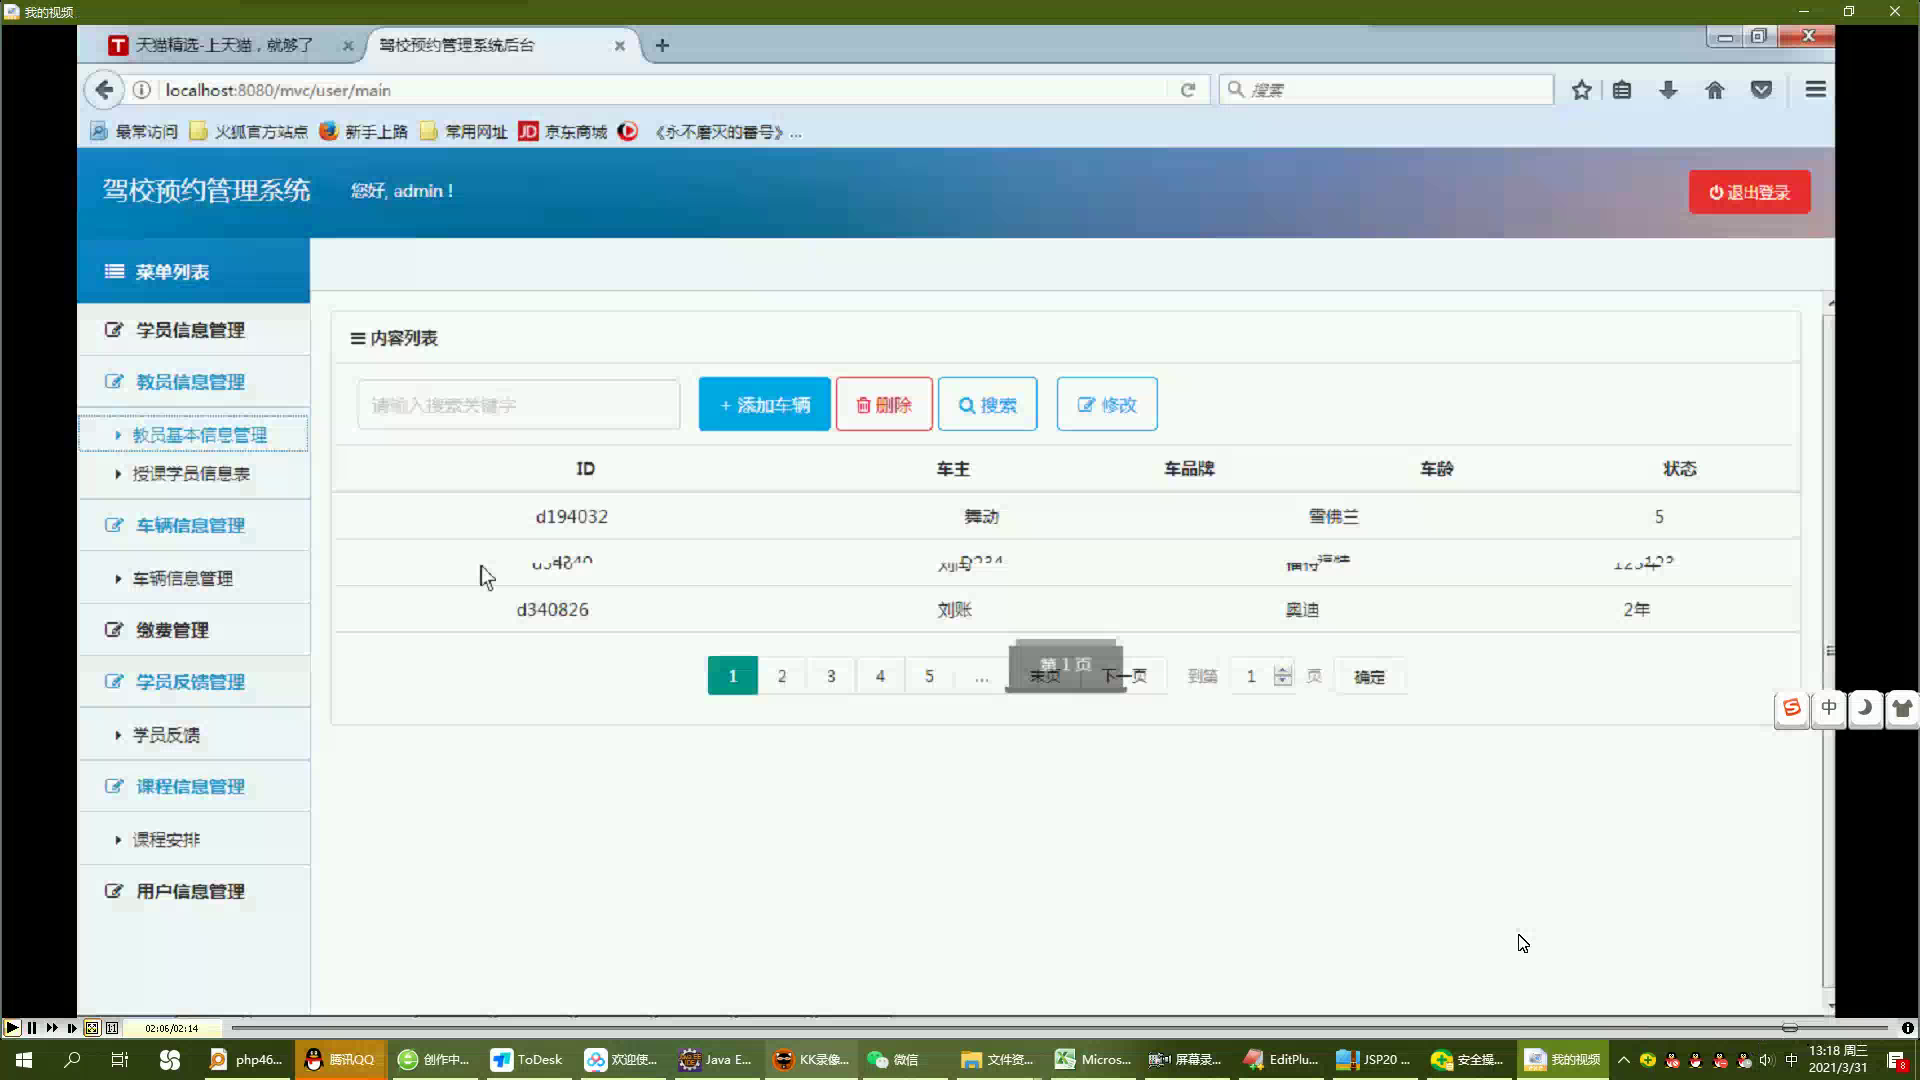Image resolution: width=1920 pixels, height=1080 pixels.
Task: Close the 驾校预约管理系统后台 tab
Action: [620, 45]
